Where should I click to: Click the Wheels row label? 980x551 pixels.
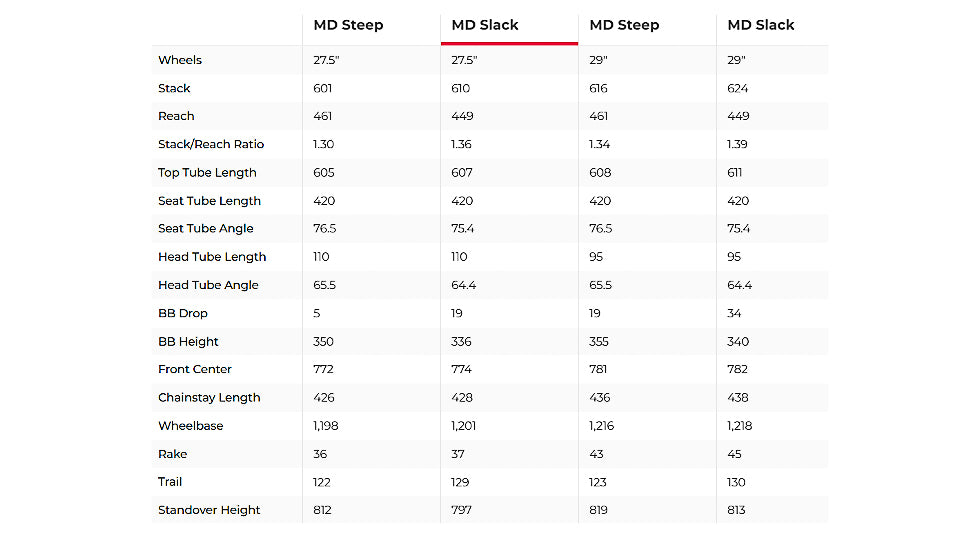point(180,60)
